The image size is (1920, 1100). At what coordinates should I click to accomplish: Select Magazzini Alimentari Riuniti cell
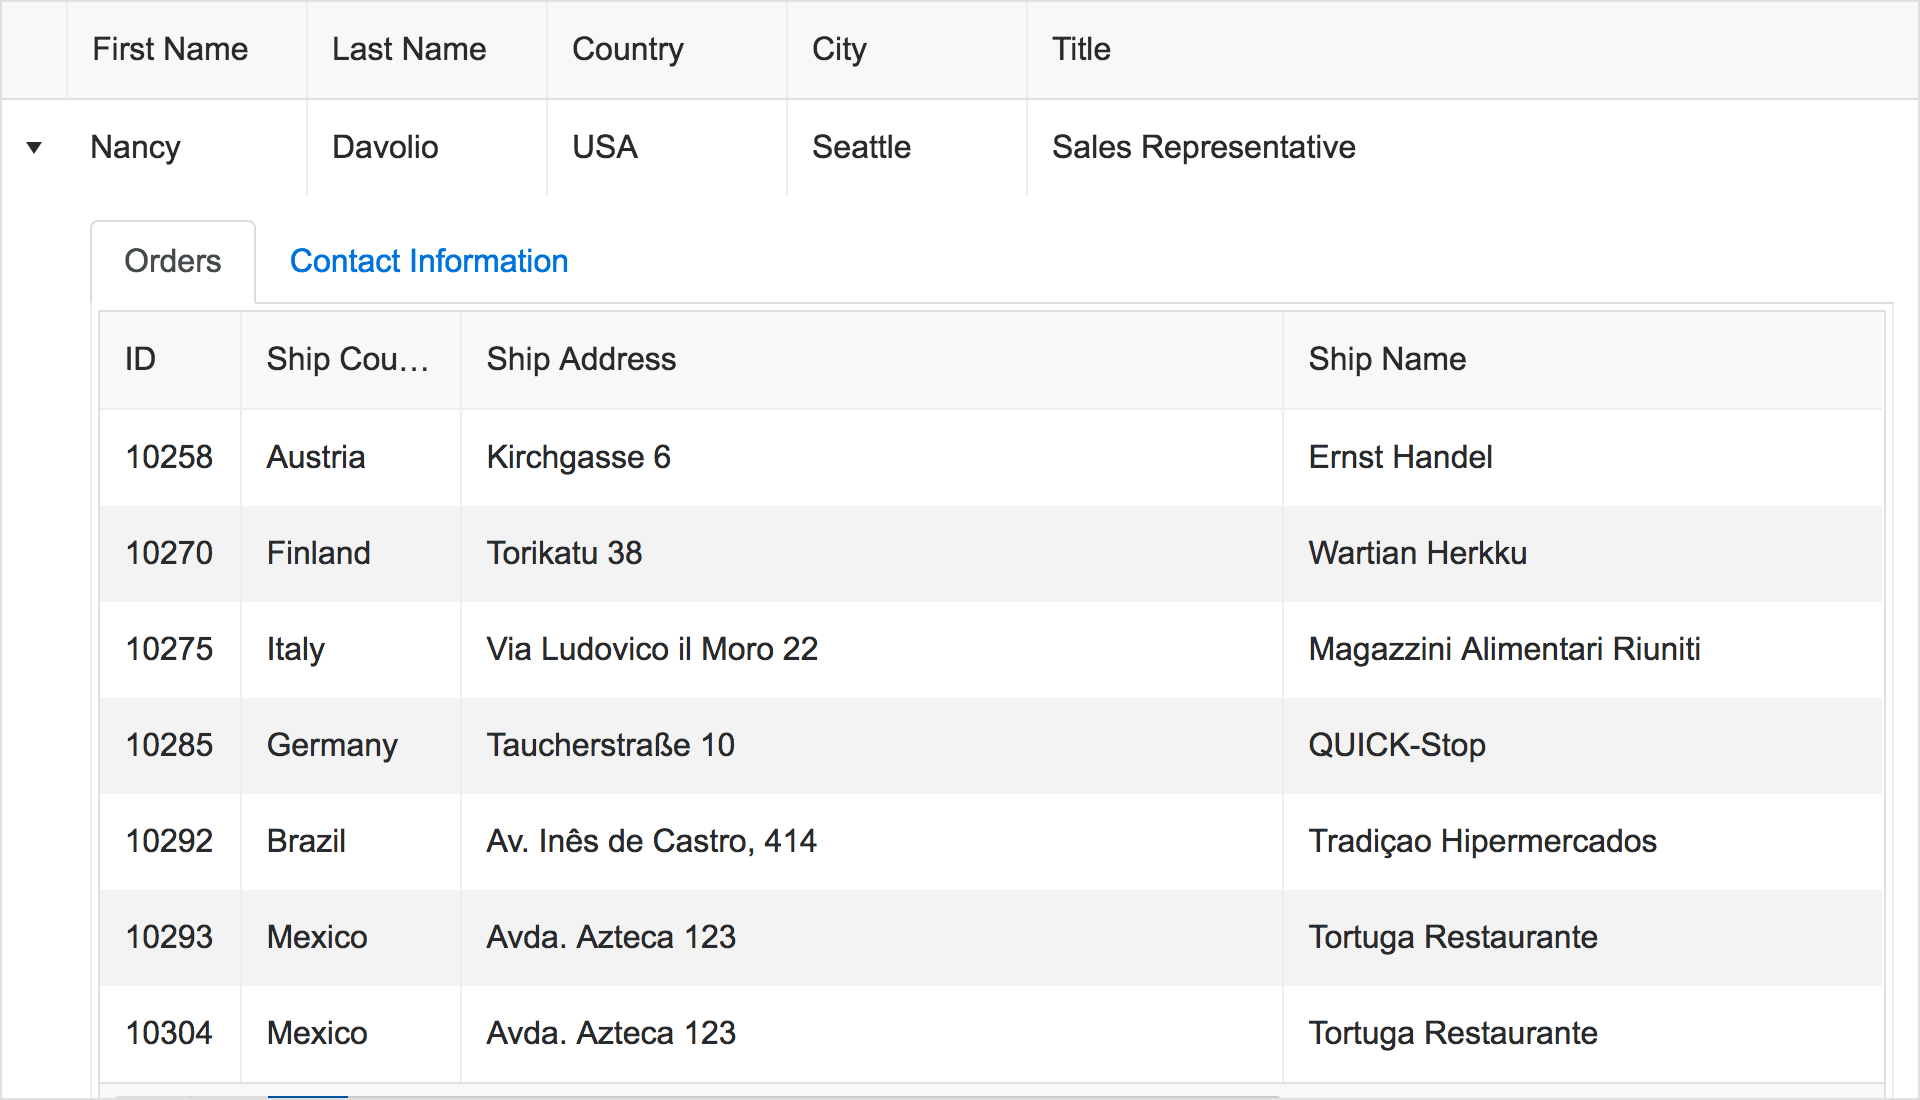click(1503, 649)
